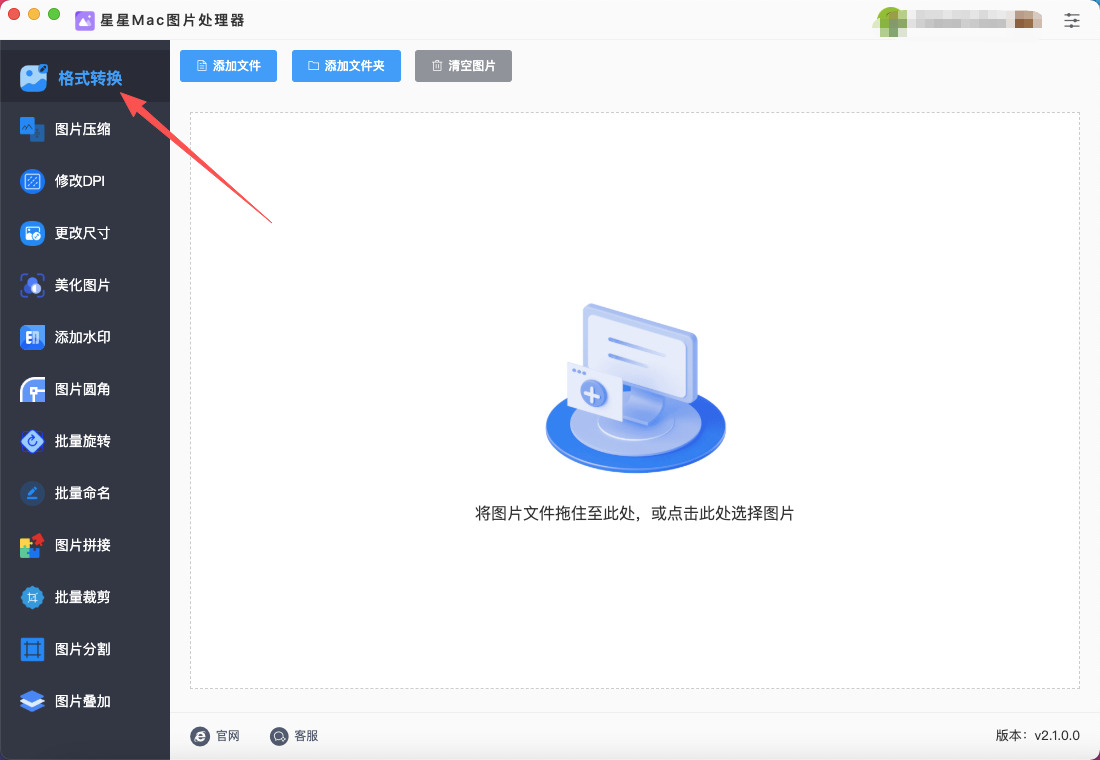Switch to 图片压缩 menu label
Viewport: 1100px width, 760px height.
pyautogui.click(x=83, y=129)
